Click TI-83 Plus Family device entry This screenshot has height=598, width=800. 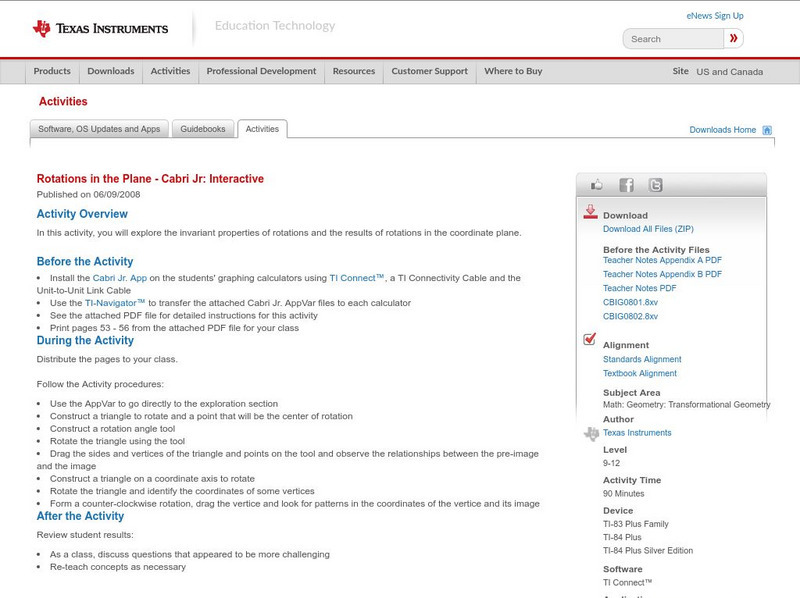636,524
